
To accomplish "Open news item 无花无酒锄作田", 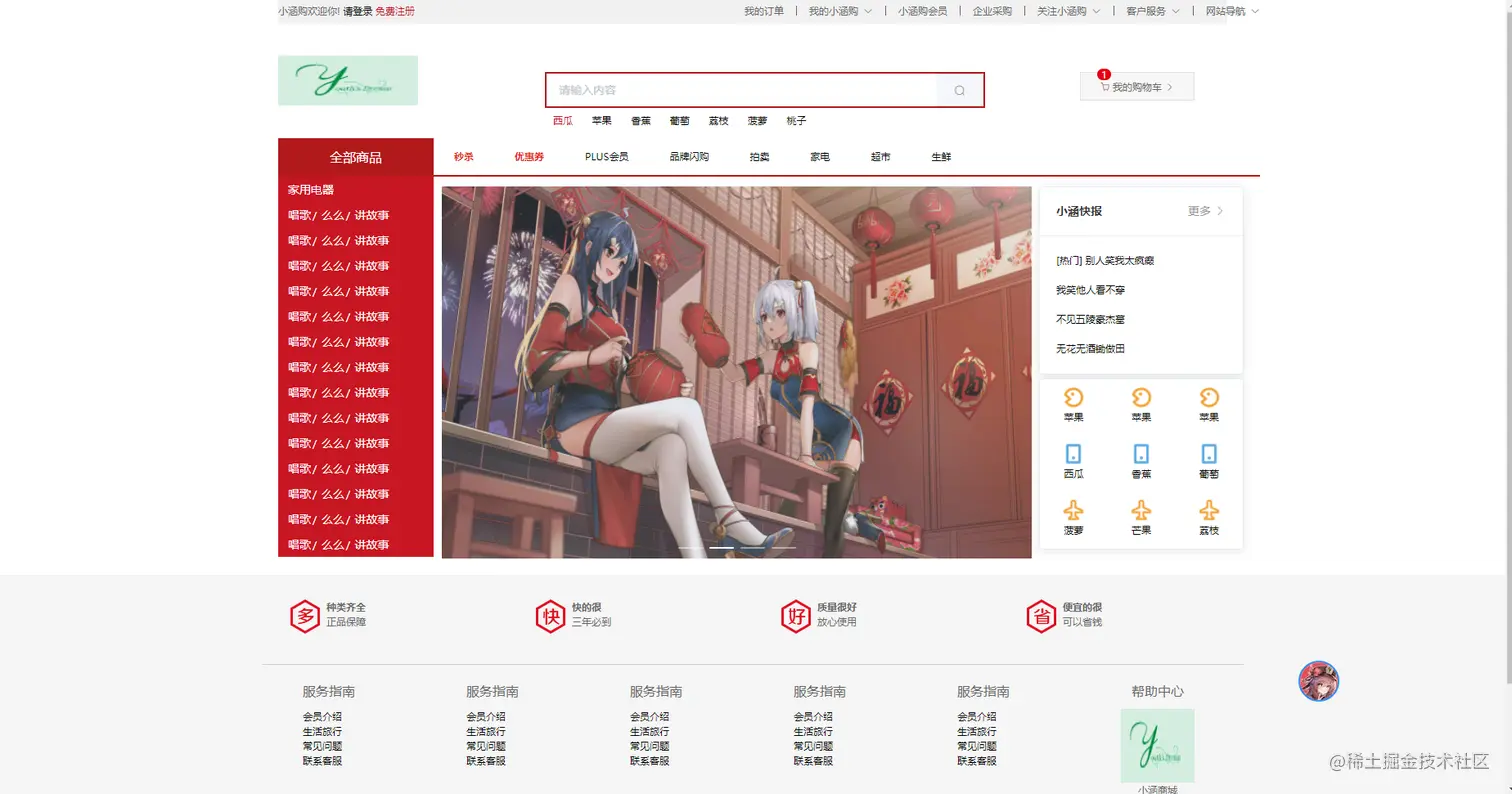I will (x=1091, y=349).
